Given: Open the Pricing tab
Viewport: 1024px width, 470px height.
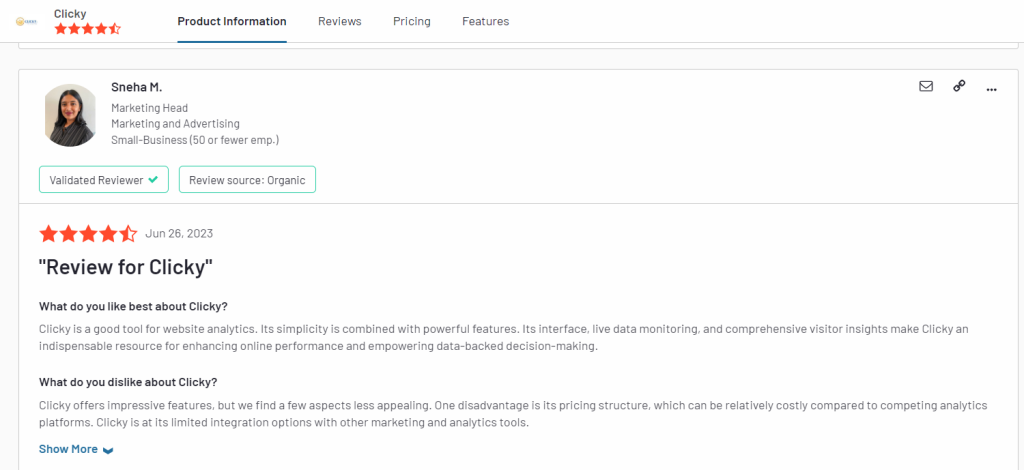Looking at the screenshot, I should click(x=411, y=21).
